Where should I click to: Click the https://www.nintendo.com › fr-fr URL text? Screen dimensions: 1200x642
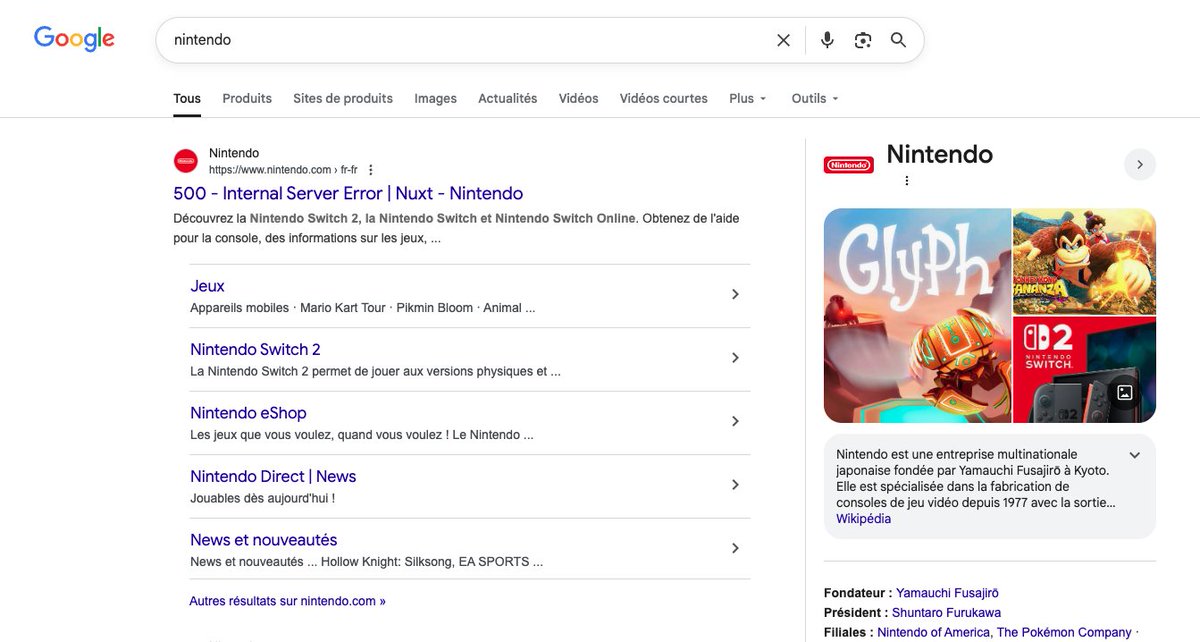pyautogui.click(x=283, y=170)
